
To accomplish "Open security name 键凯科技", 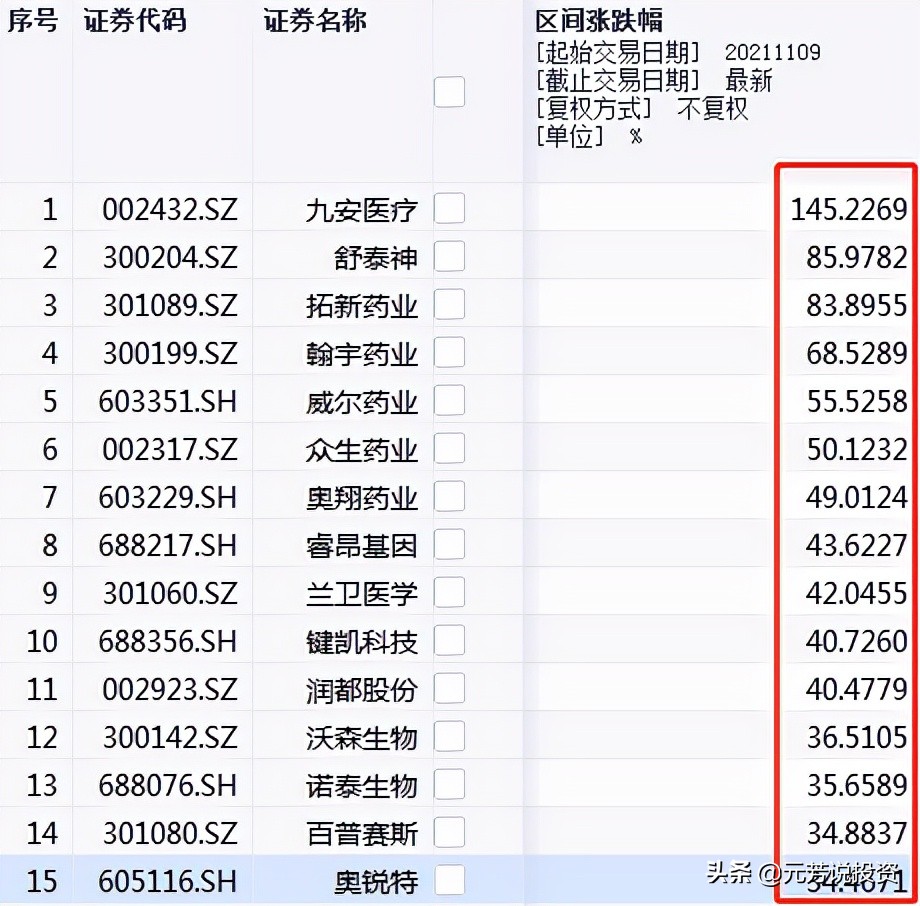I will (361, 643).
